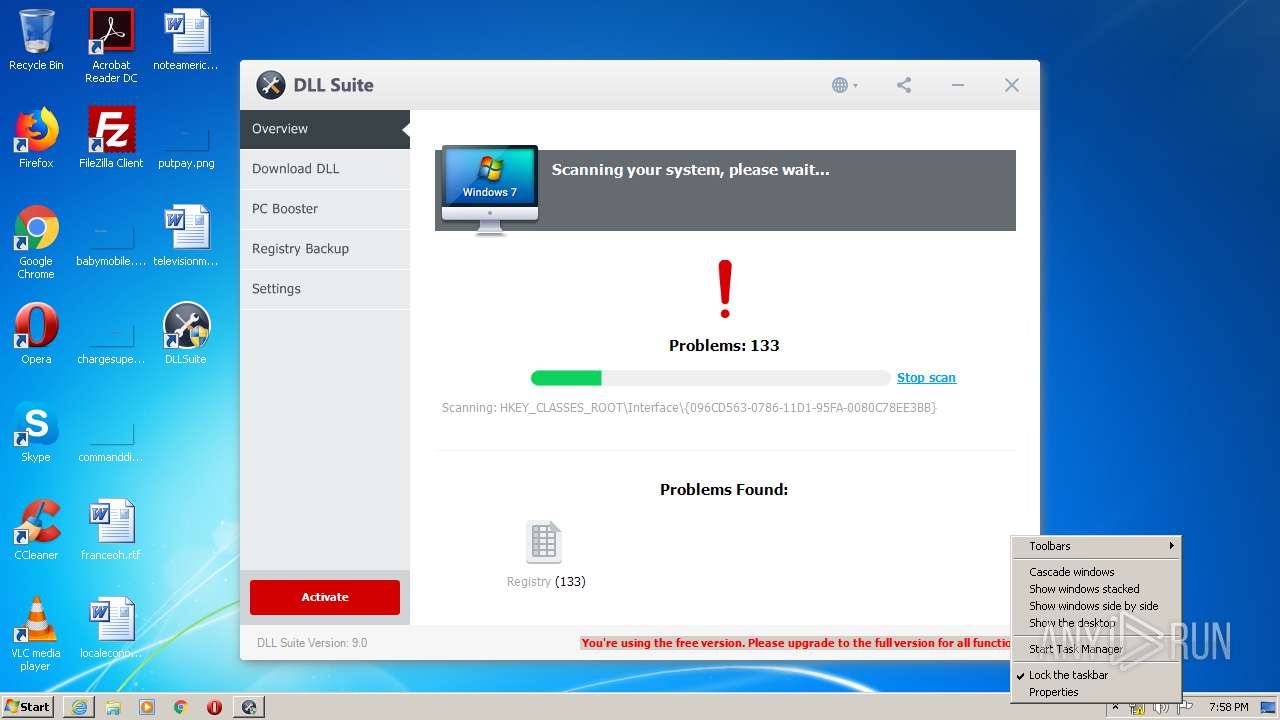Click 'DLL Suite Version: 9.0' text
The image size is (1280, 720).
click(312, 643)
